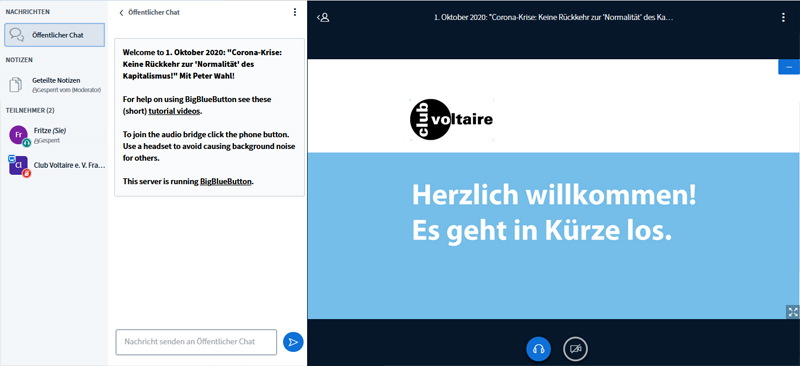800x366 pixels.
Task: Click the Fritze user avatar
Action: 18,135
